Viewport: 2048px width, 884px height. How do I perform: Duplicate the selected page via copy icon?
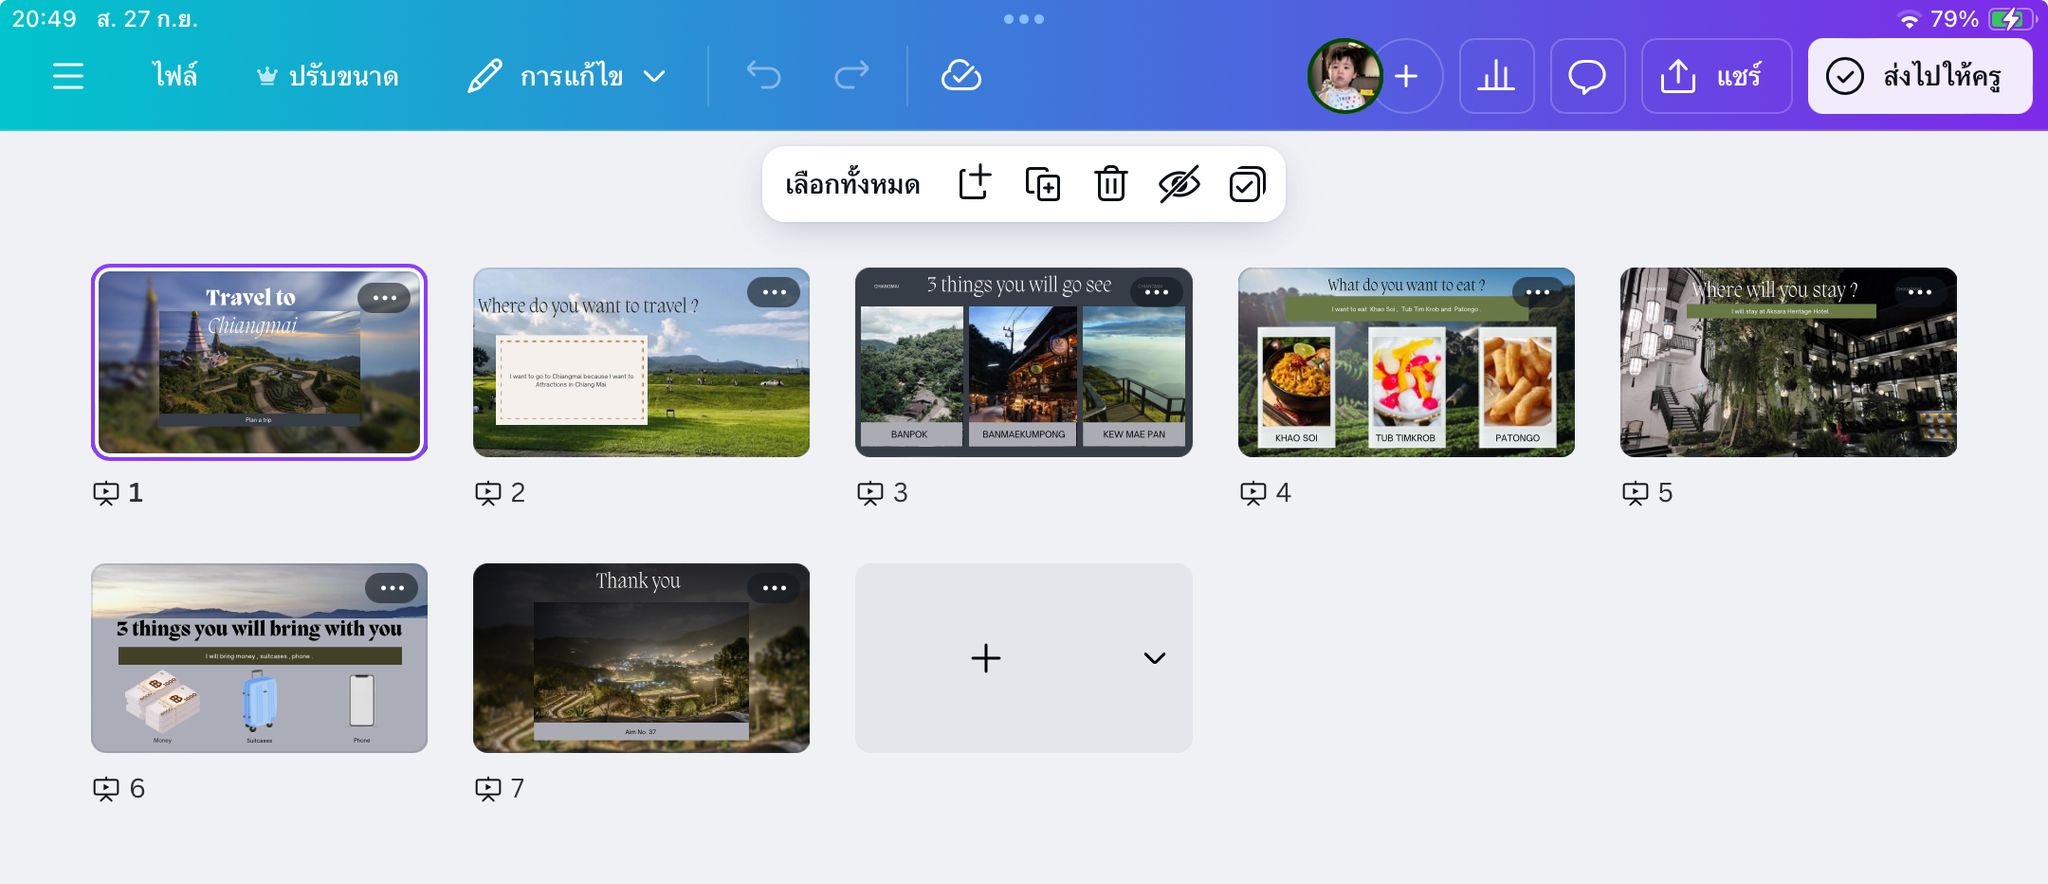point(1042,184)
